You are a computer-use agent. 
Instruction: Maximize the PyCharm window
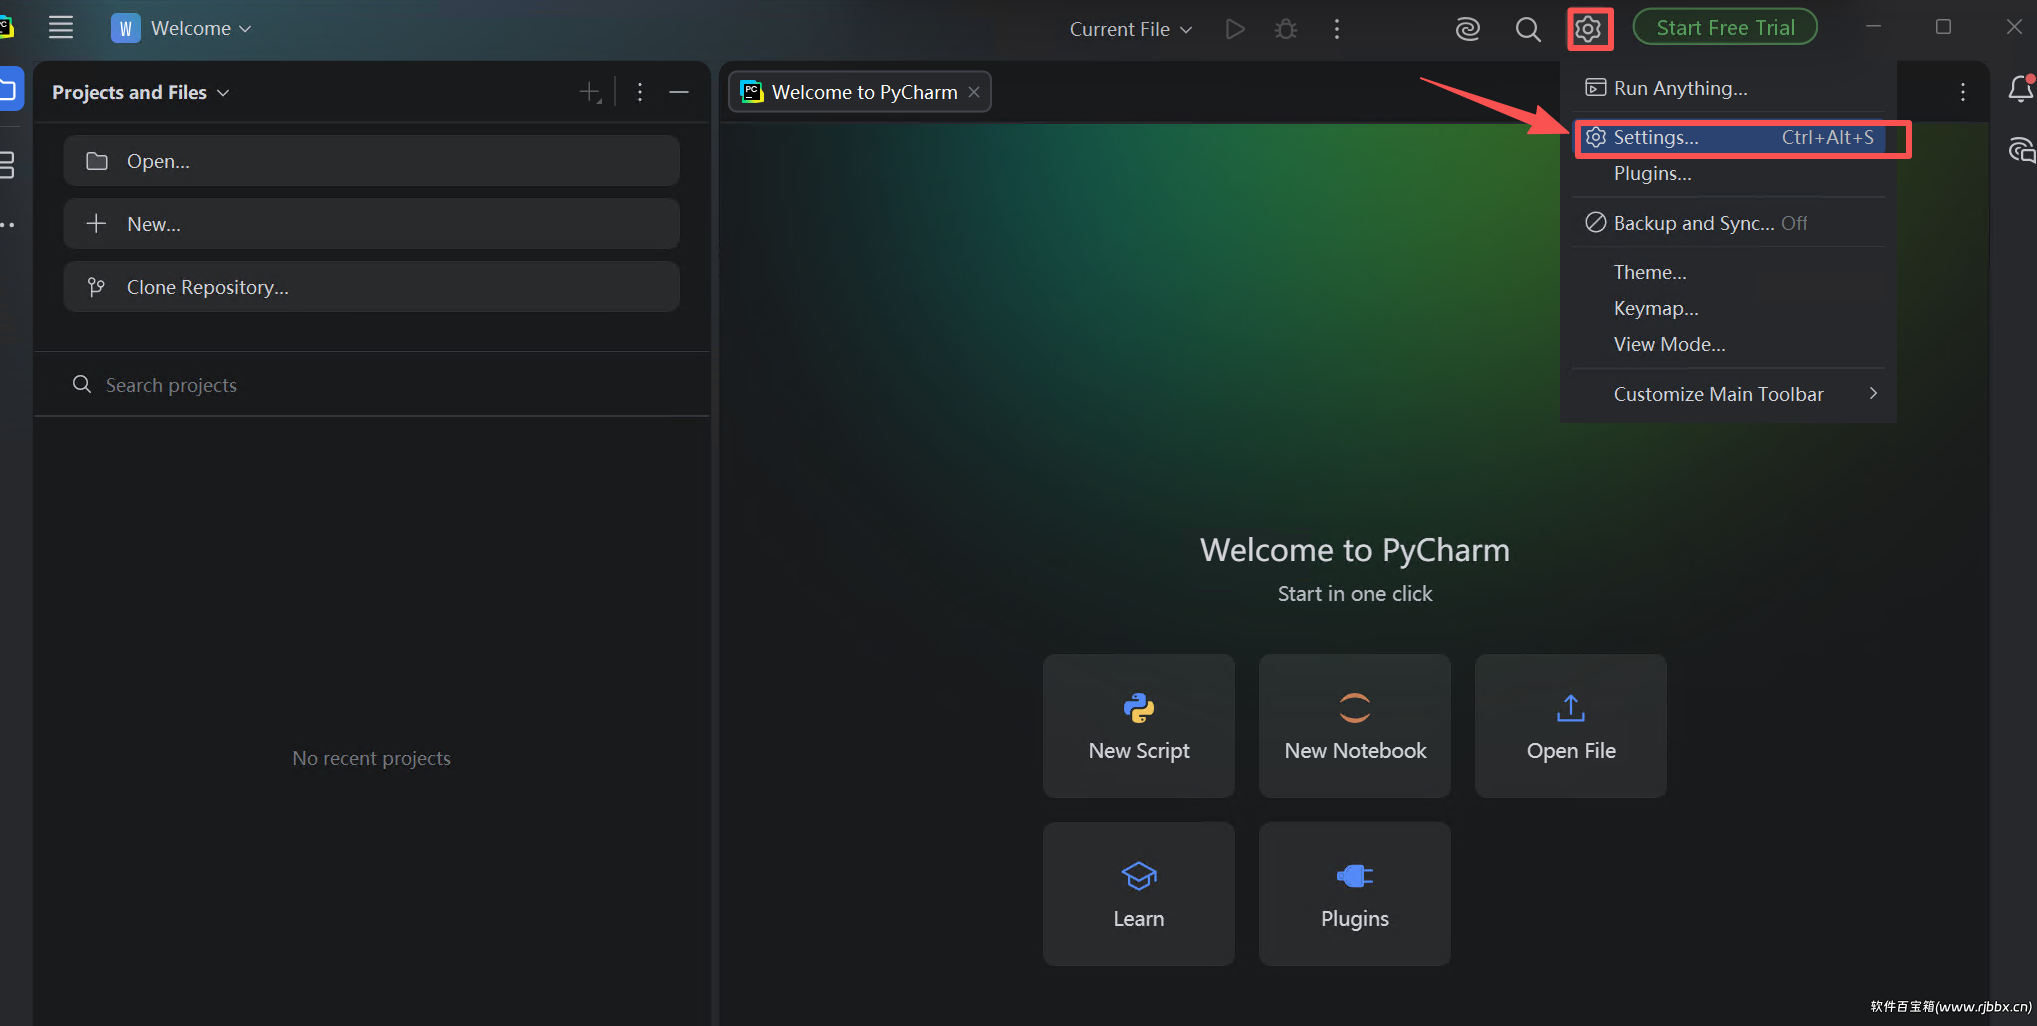[1943, 27]
